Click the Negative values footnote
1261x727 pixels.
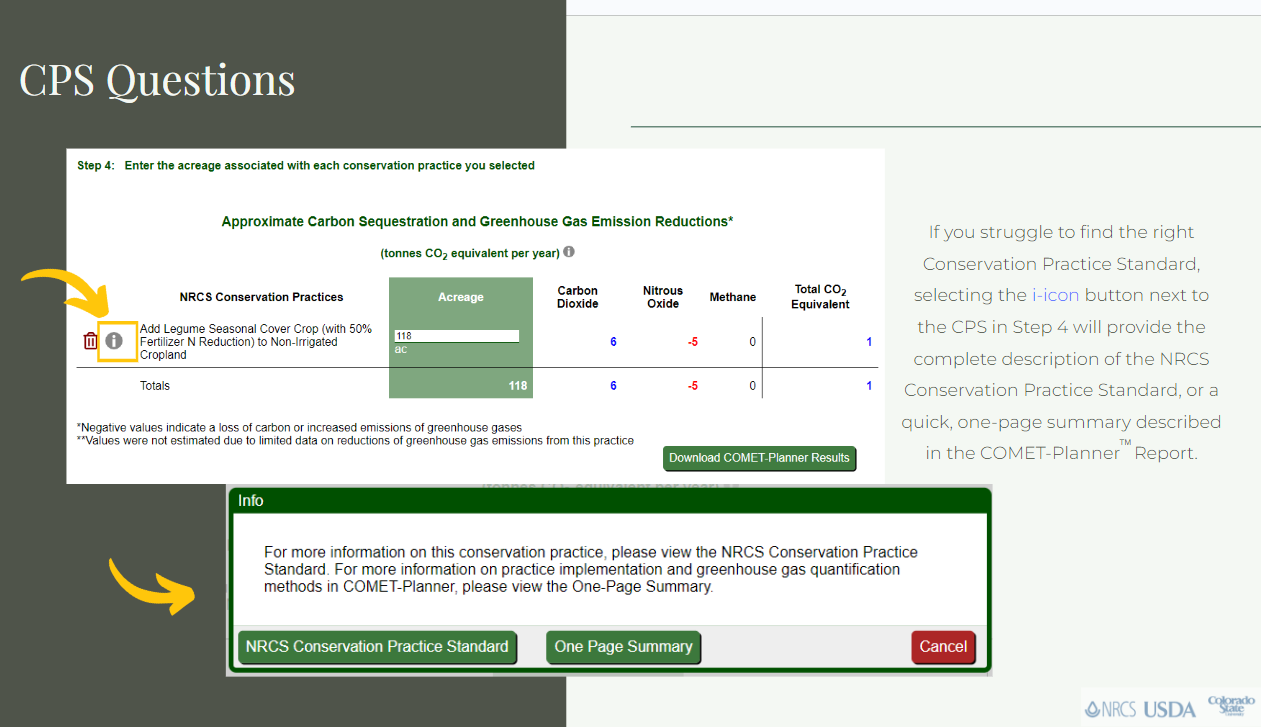point(299,428)
